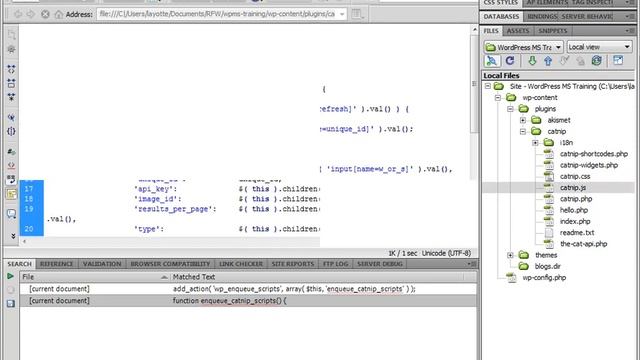Click the Apply Comment icon
The height and width of the screenshot is (360, 640).
11,213
